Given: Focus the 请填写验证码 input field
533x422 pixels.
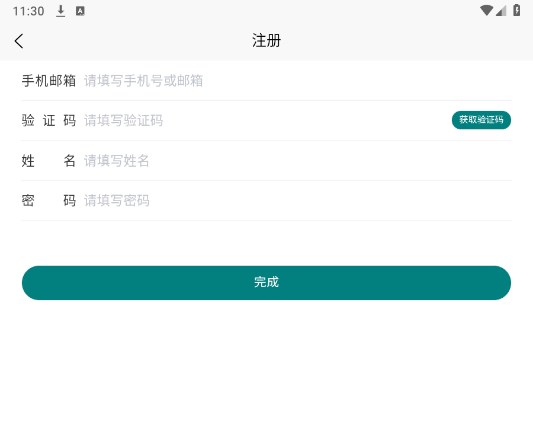Looking at the screenshot, I should (x=265, y=121).
